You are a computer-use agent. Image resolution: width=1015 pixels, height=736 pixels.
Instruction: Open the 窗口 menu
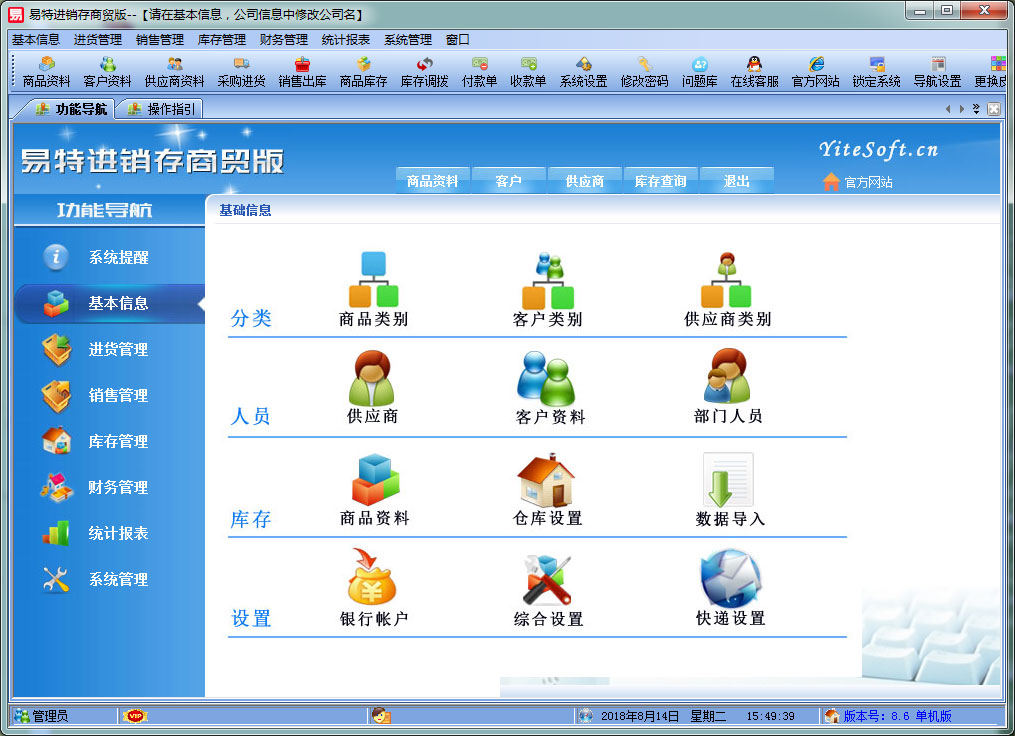(x=458, y=39)
